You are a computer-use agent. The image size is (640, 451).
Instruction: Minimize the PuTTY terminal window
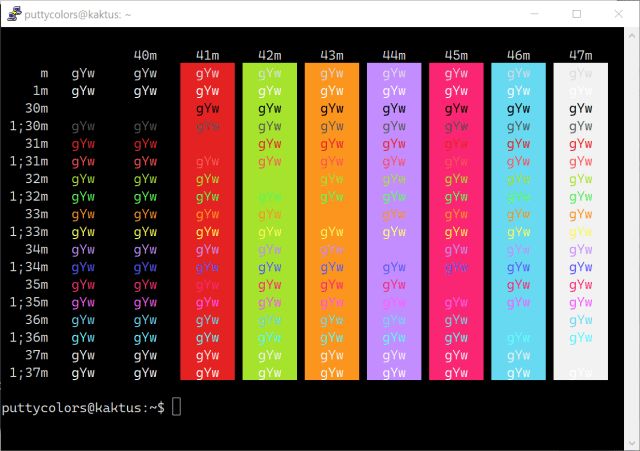(530, 14)
